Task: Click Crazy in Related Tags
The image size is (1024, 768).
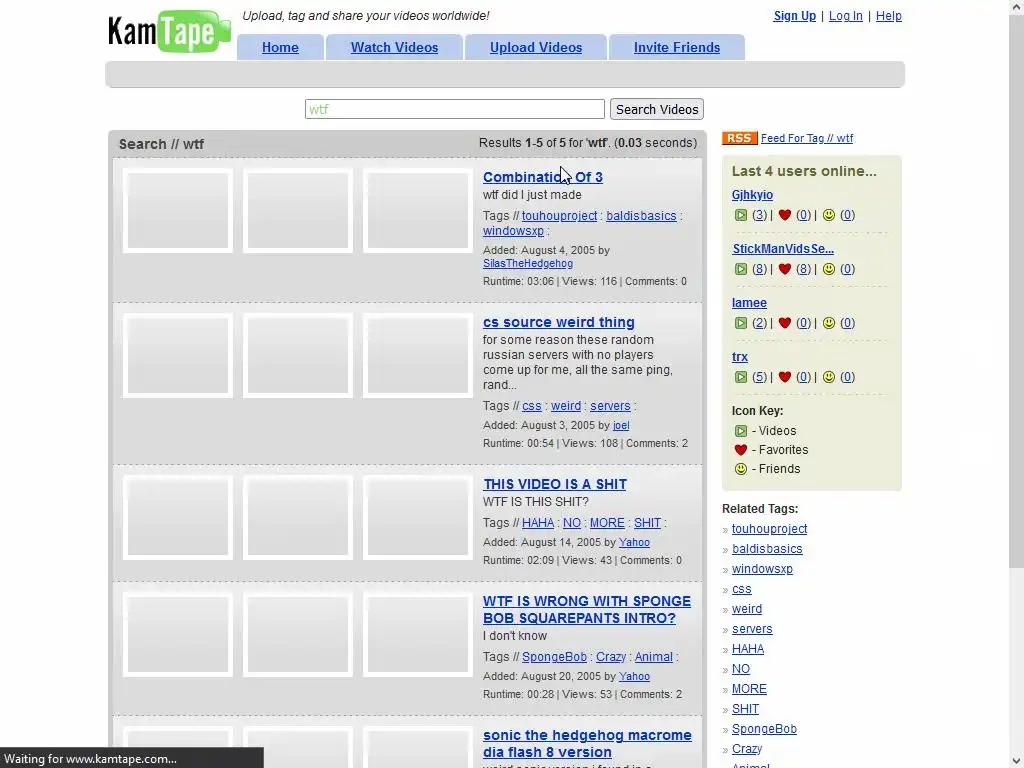Action: click(747, 749)
